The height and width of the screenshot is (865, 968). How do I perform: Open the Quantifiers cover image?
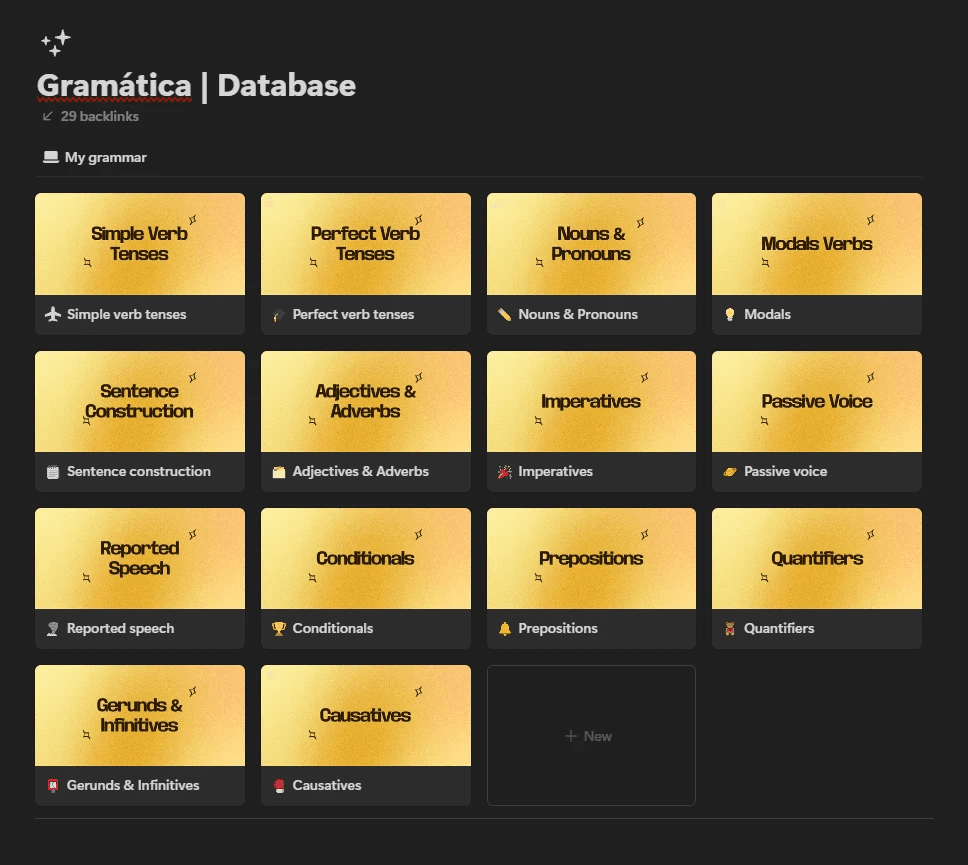click(x=817, y=558)
